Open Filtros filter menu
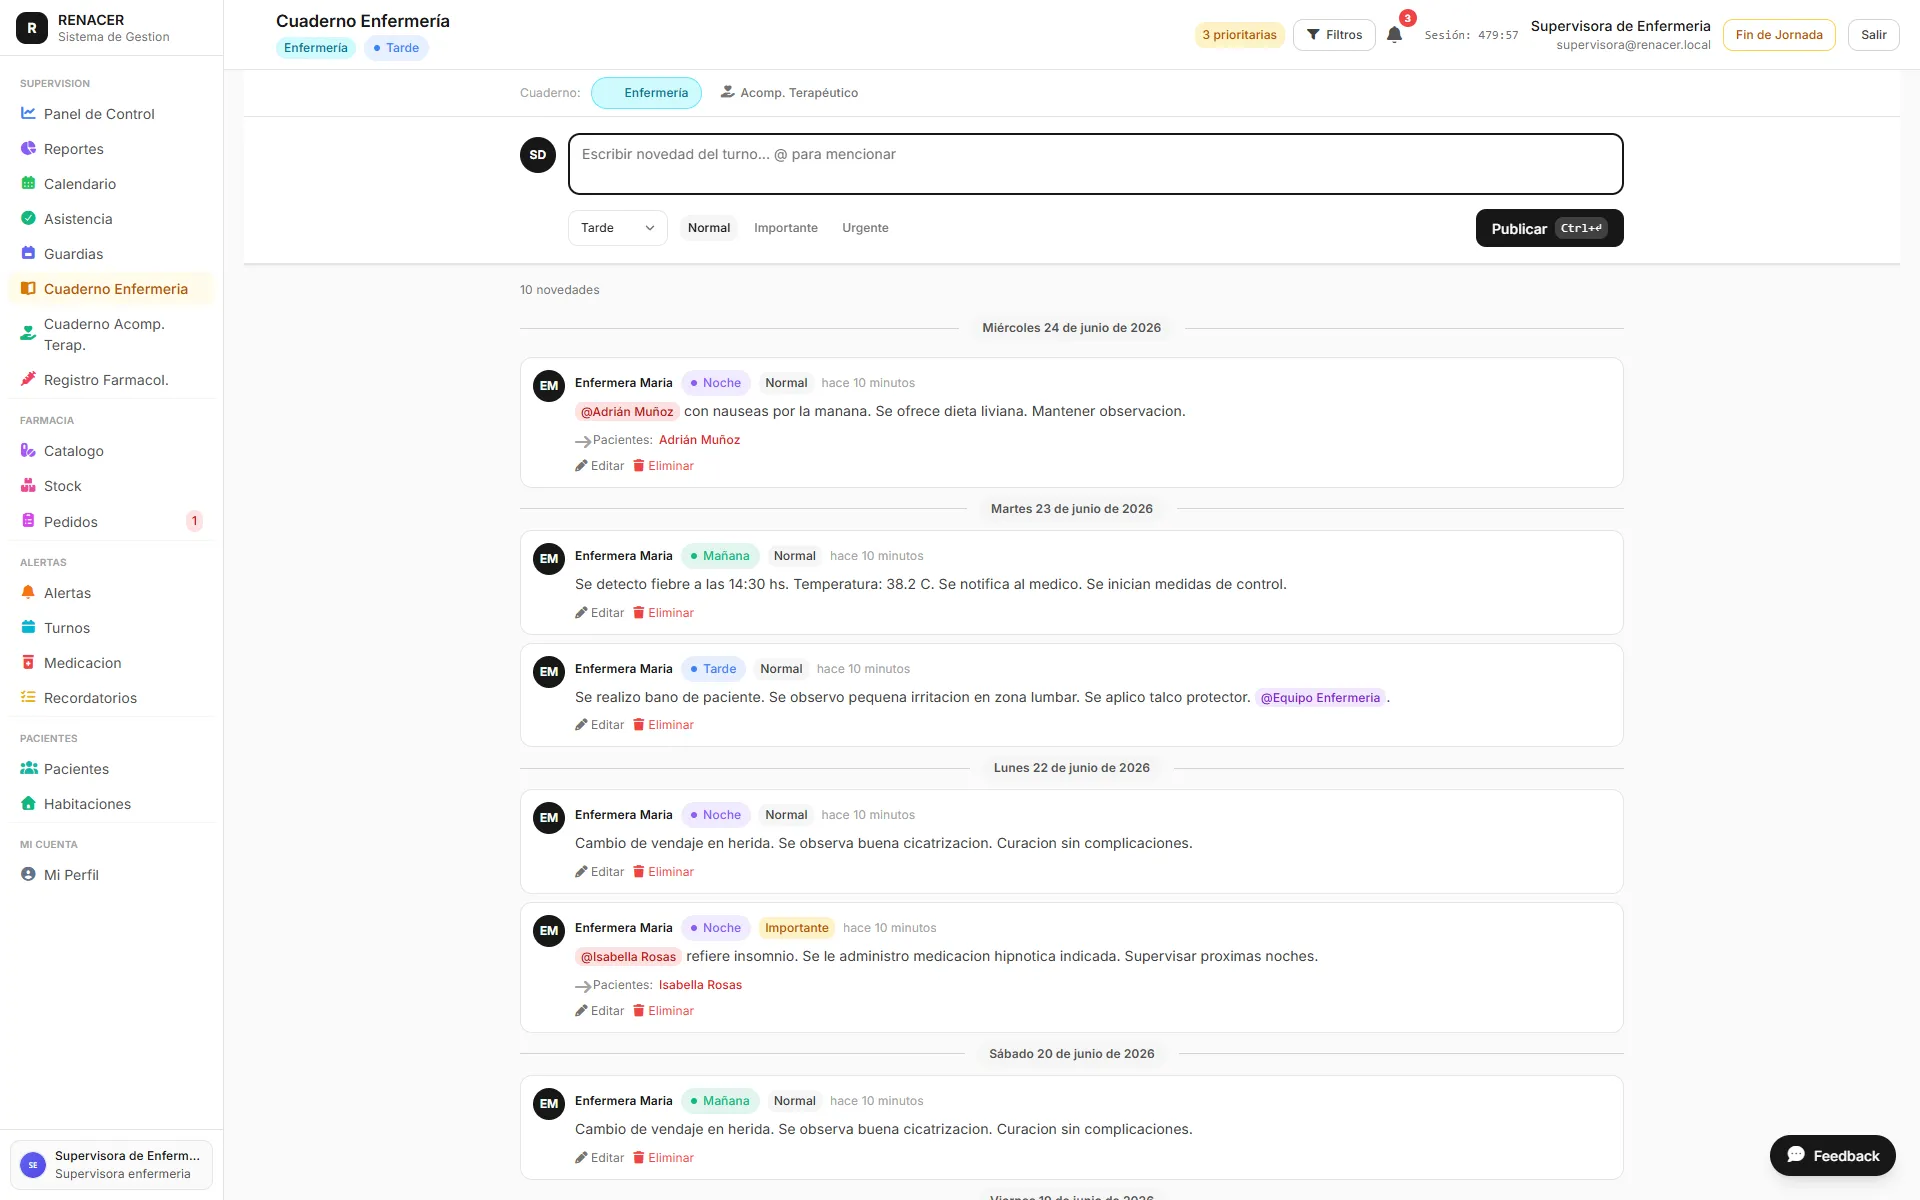The width and height of the screenshot is (1920, 1200). coord(1334,34)
